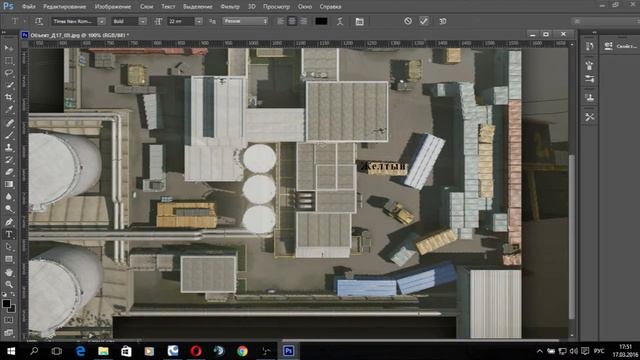Open the background color picker
This screenshot has height=360, width=640.
click(12, 309)
